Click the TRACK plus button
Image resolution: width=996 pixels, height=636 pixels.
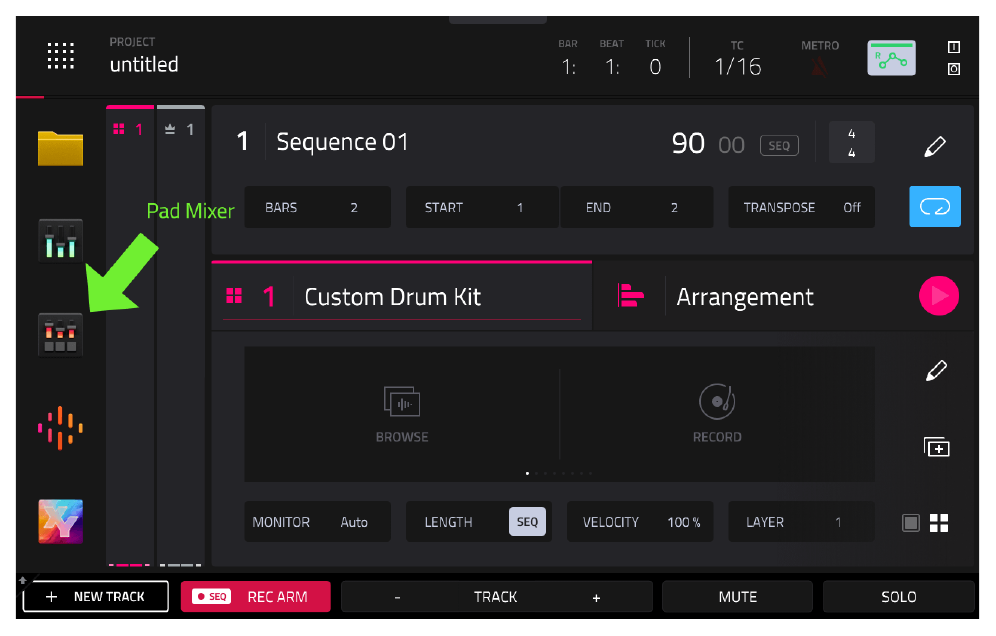[x=596, y=597]
